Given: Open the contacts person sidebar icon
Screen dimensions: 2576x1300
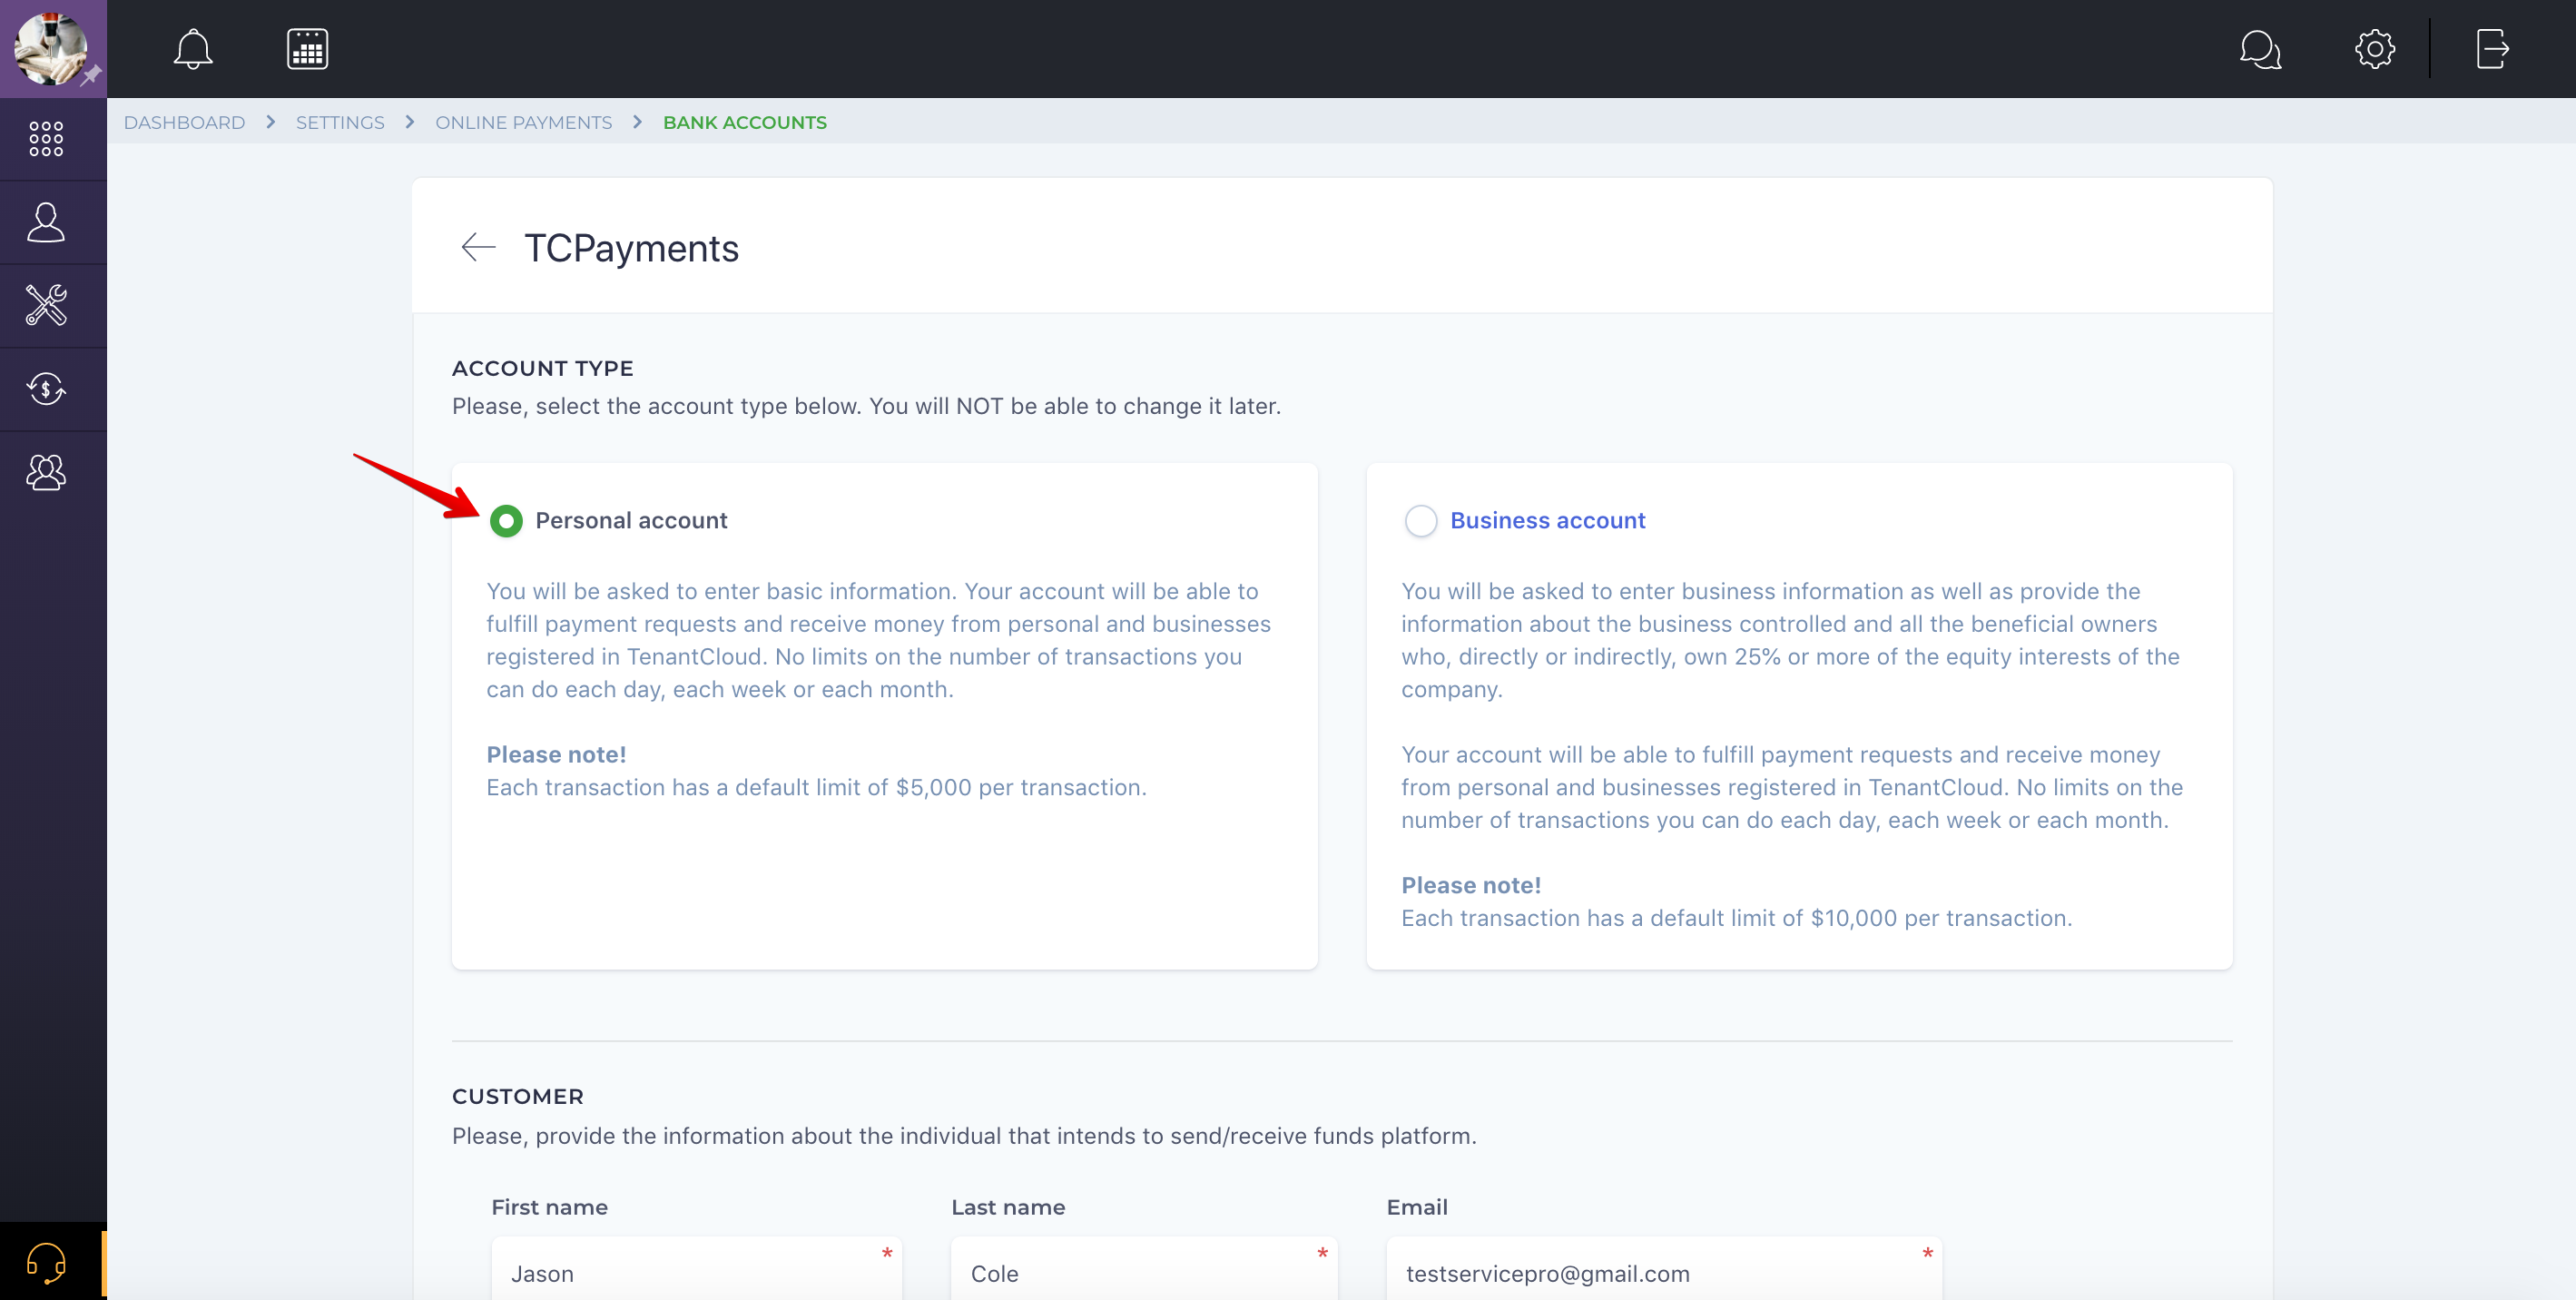Looking at the screenshot, I should (x=46, y=222).
